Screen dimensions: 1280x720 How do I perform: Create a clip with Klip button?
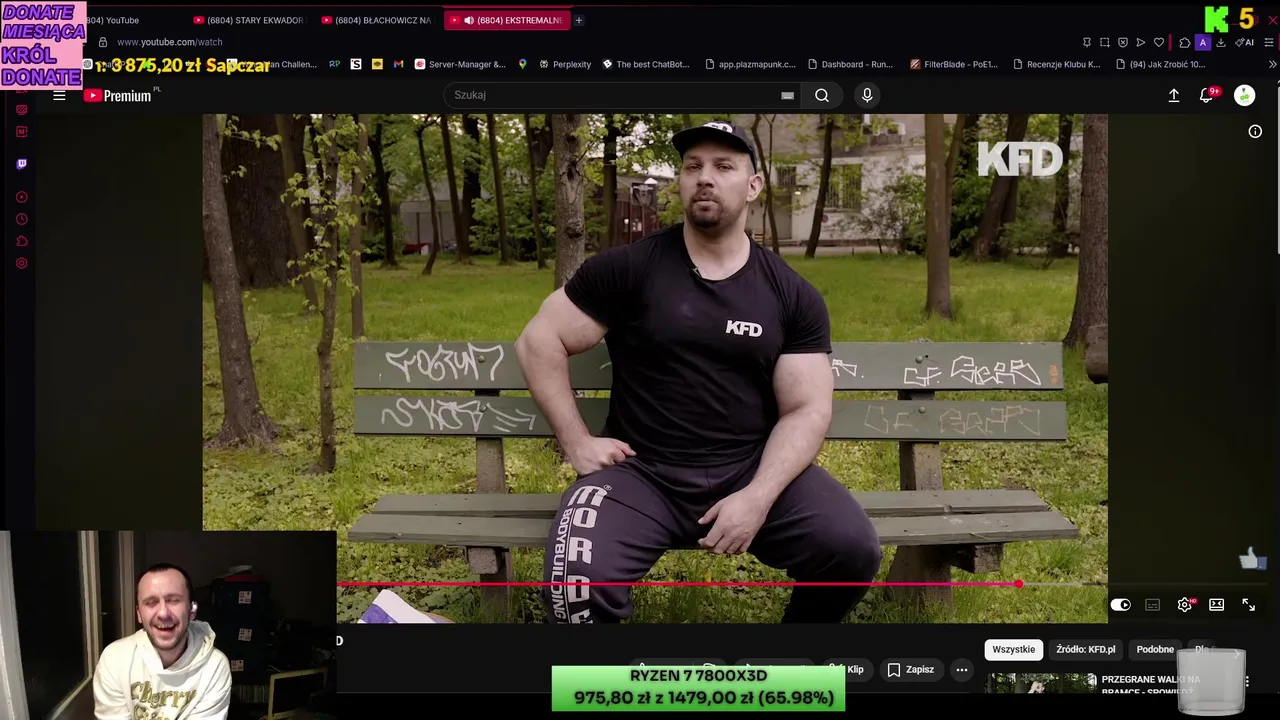[848, 670]
